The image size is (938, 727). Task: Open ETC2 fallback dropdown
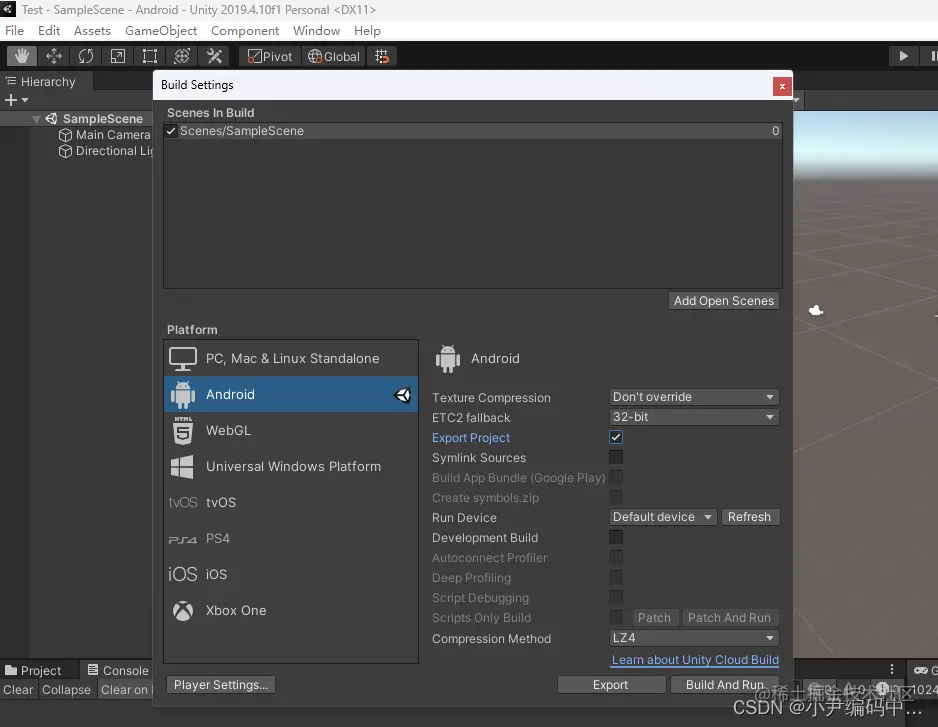click(694, 416)
